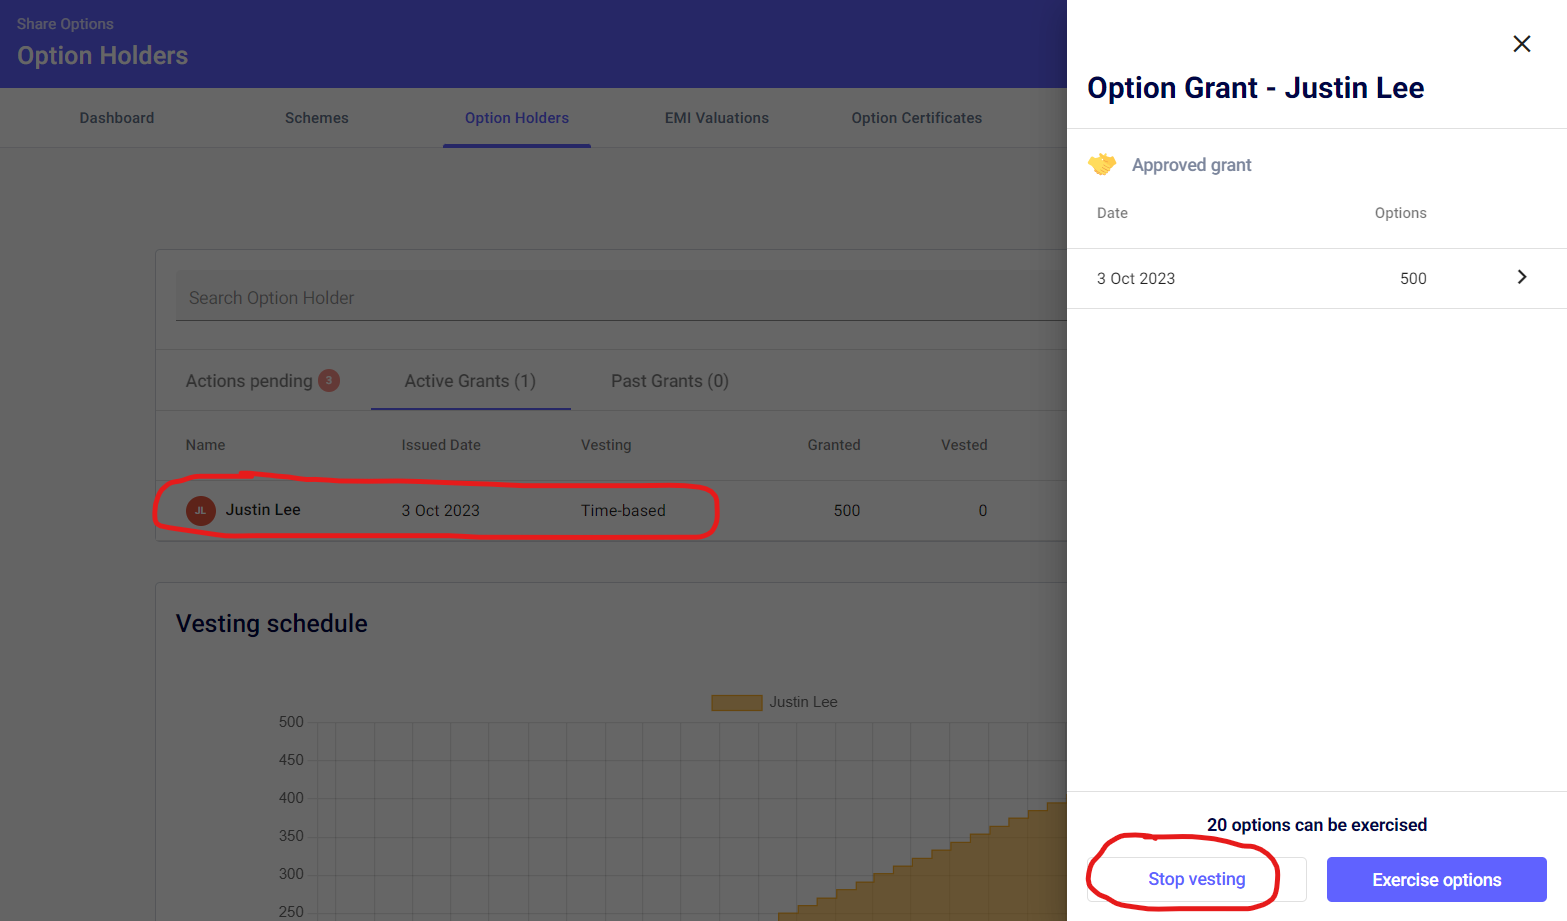The image size is (1567, 921).
Task: Close the Option Grant side panel
Action: pyautogui.click(x=1521, y=44)
